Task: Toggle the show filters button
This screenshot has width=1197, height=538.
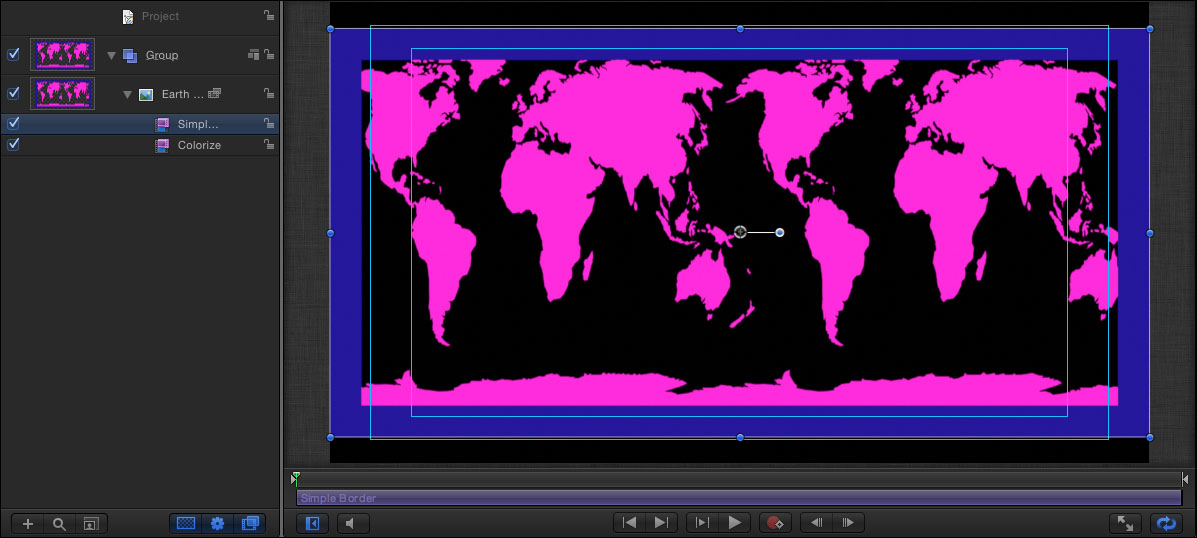Action: click(250, 523)
